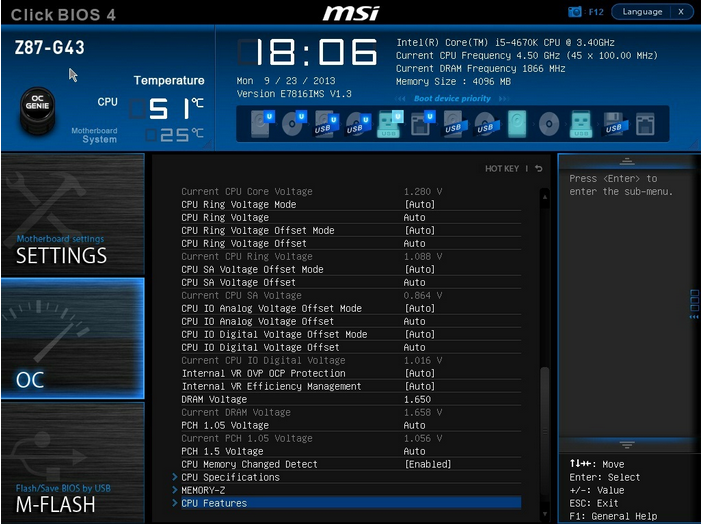Screen dimensions: 701x524
Task: Open CPU SA Voltage Offset Mode dropdown
Action: point(419,269)
